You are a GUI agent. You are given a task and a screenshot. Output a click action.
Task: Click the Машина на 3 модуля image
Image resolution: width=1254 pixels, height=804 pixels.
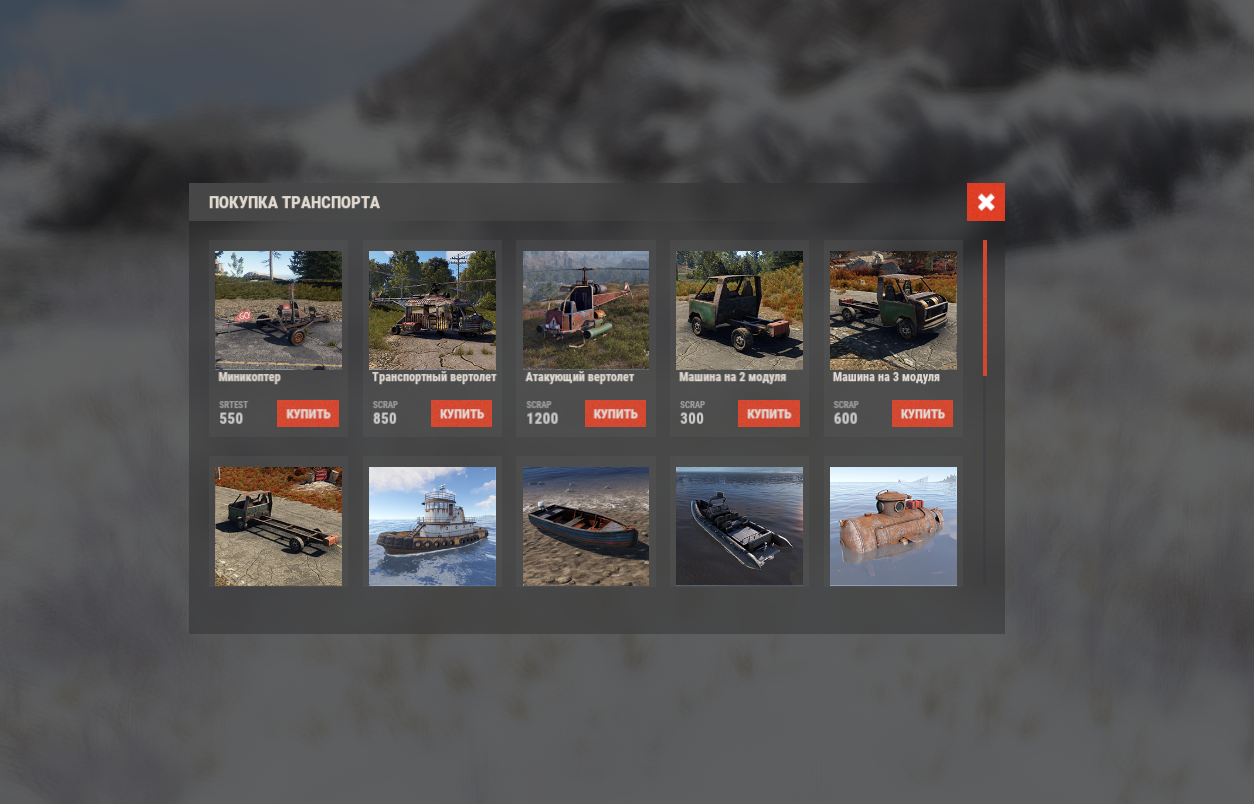point(893,310)
